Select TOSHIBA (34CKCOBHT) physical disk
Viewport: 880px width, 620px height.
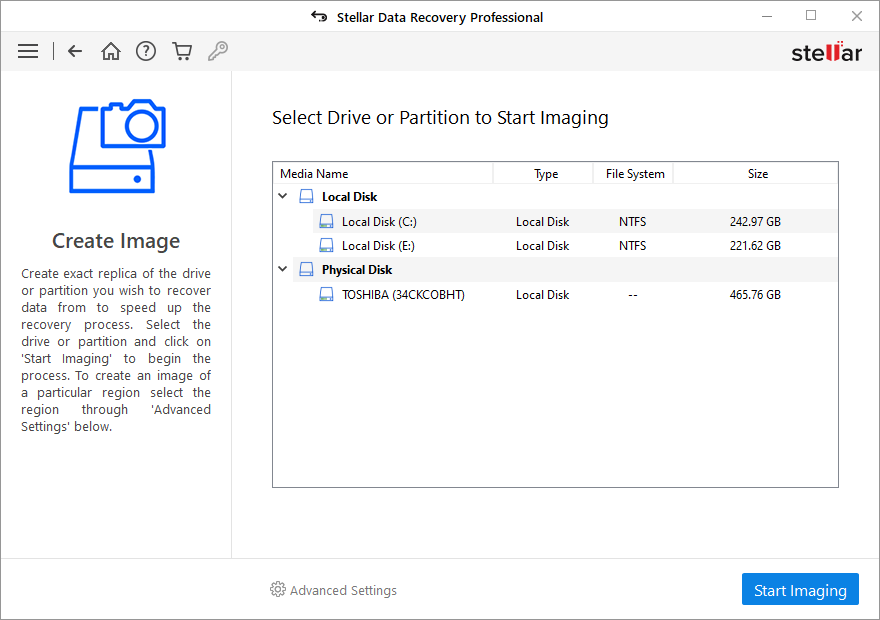click(575, 295)
